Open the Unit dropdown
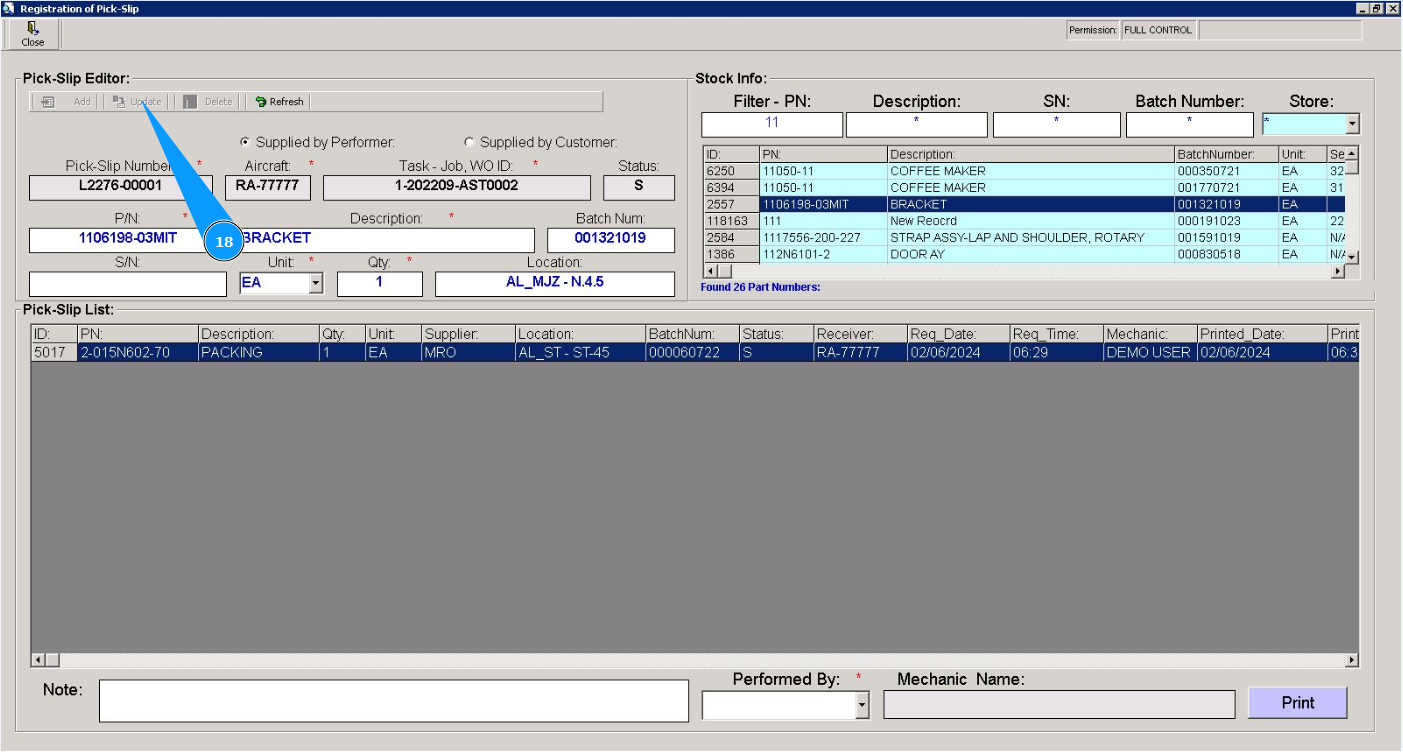Screen dimensions: 1403x754 click(315, 284)
